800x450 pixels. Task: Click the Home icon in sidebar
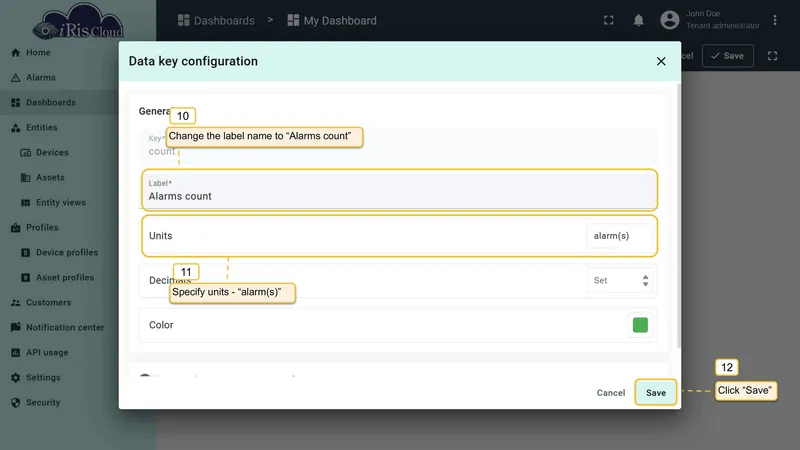point(16,53)
